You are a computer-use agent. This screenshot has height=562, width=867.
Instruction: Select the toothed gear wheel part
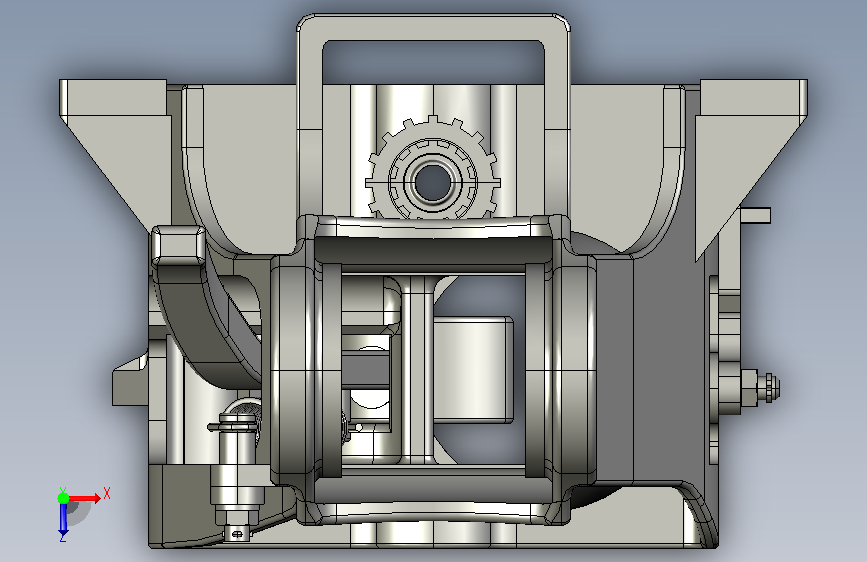tap(433, 168)
